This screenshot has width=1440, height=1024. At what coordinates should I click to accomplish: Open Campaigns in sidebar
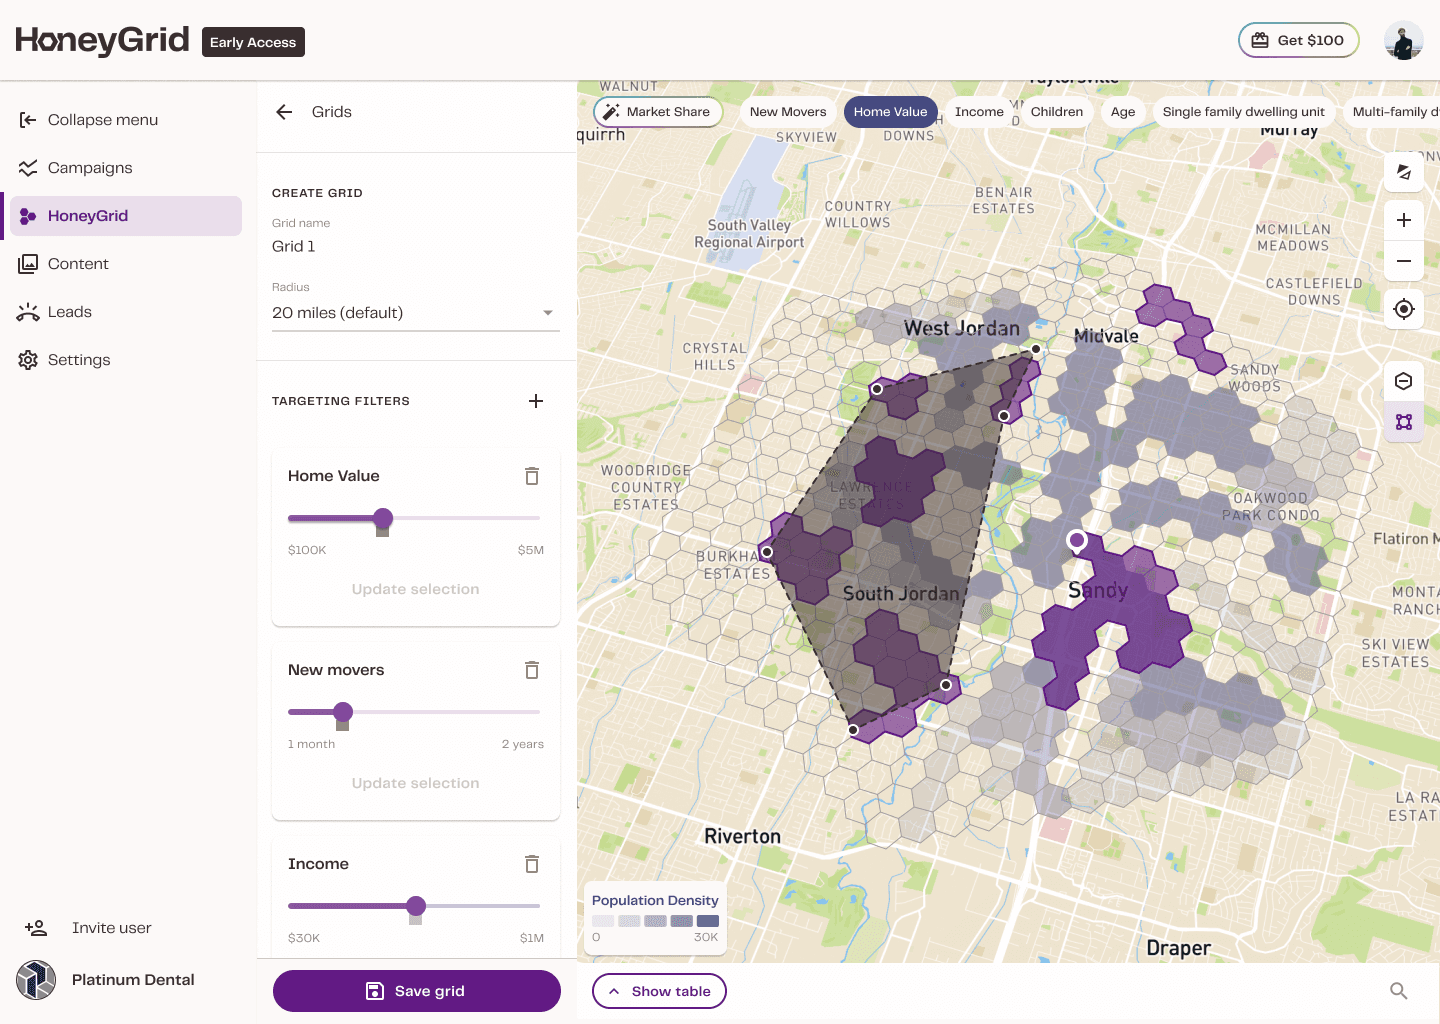[x=126, y=168]
